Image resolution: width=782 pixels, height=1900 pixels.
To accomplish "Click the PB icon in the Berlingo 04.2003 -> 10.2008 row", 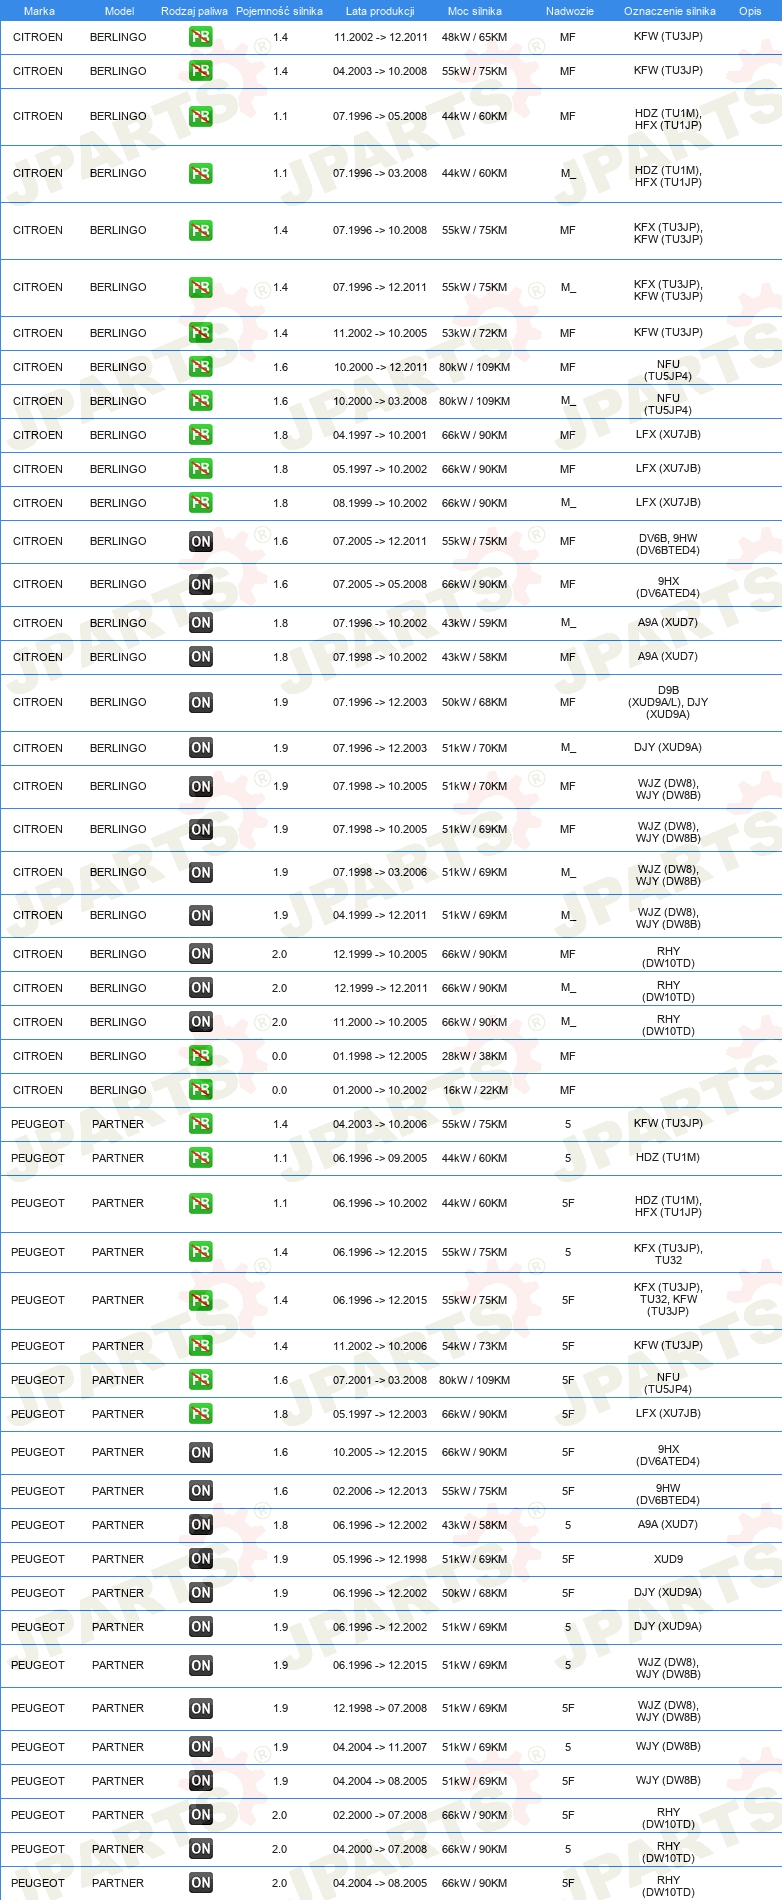I will click(201, 71).
